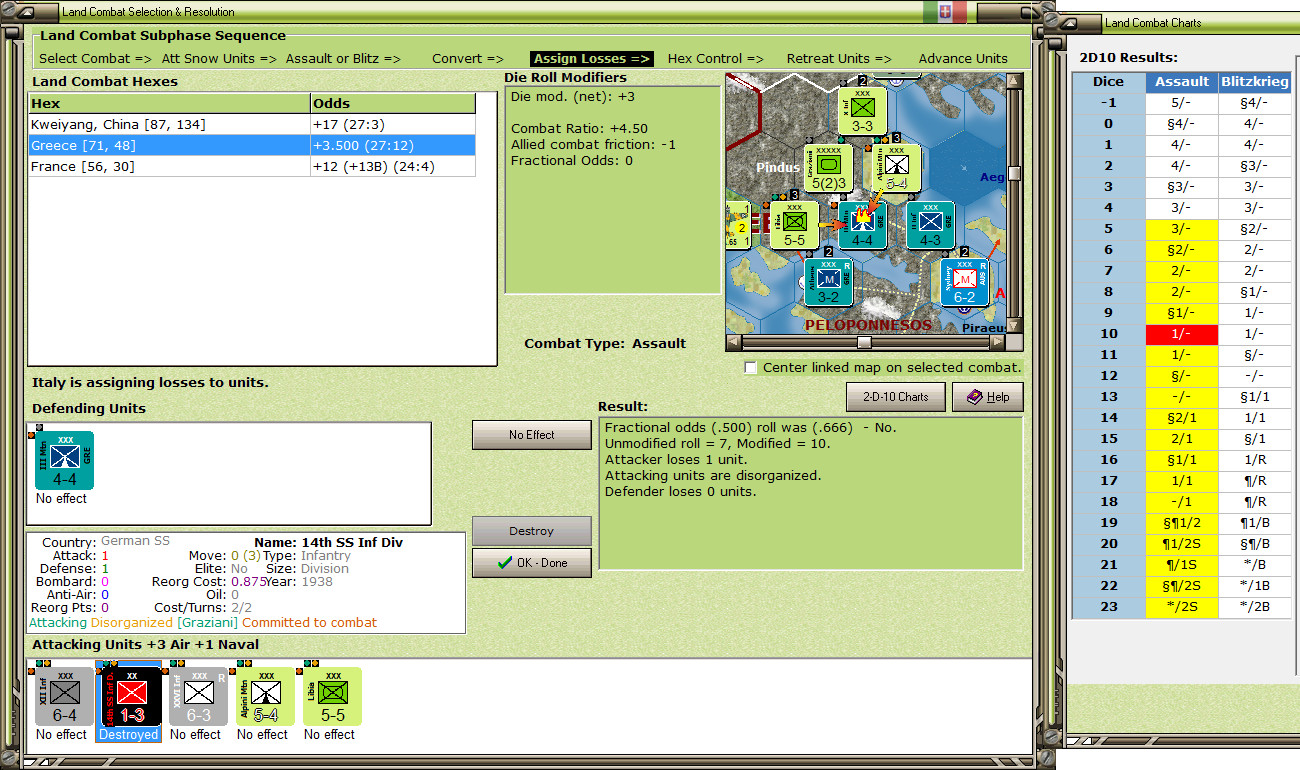This screenshot has width=1300, height=770.
Task: Click the Hex column header
Action: [169, 103]
